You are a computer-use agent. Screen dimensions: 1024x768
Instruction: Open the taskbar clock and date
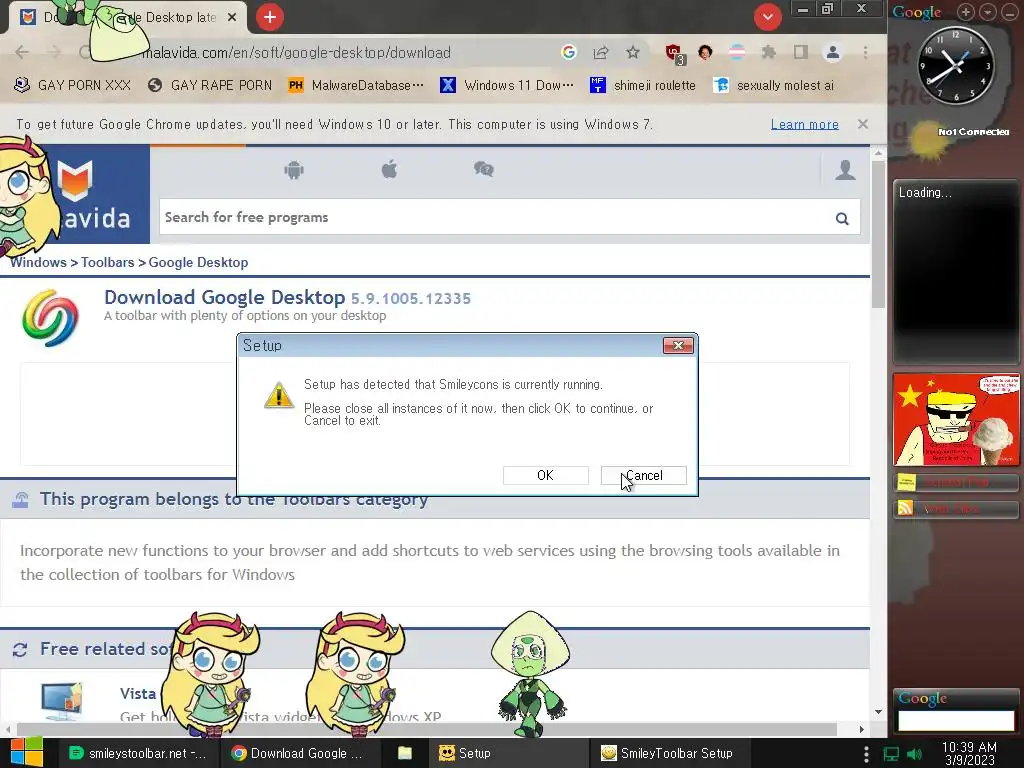969,753
